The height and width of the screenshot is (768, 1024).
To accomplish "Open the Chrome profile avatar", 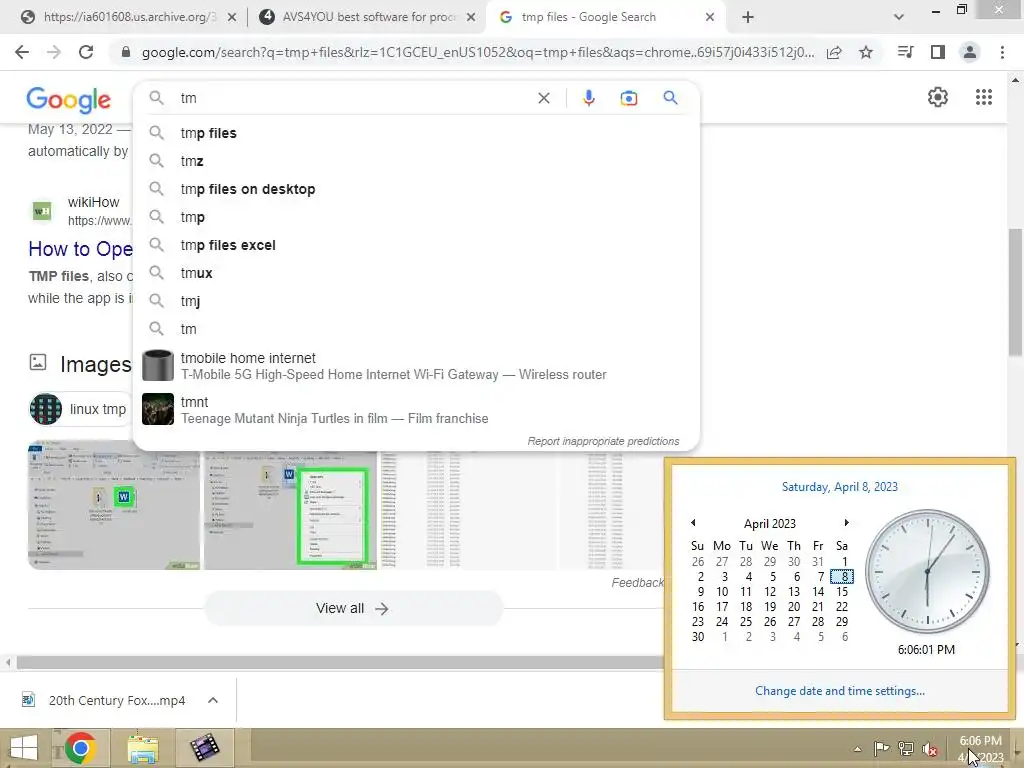I will [x=970, y=52].
